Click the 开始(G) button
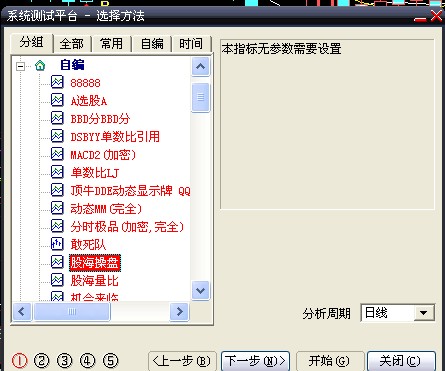 pyautogui.click(x=329, y=361)
